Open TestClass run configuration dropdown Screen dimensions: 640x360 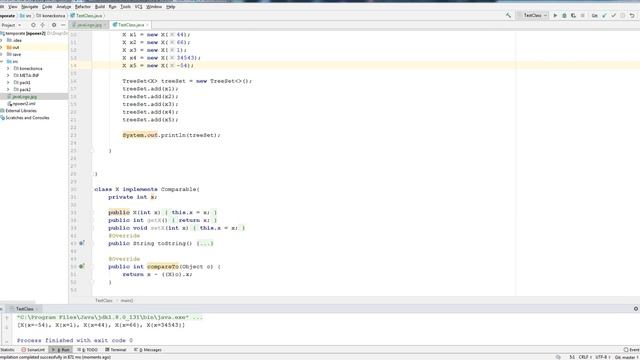(532, 16)
